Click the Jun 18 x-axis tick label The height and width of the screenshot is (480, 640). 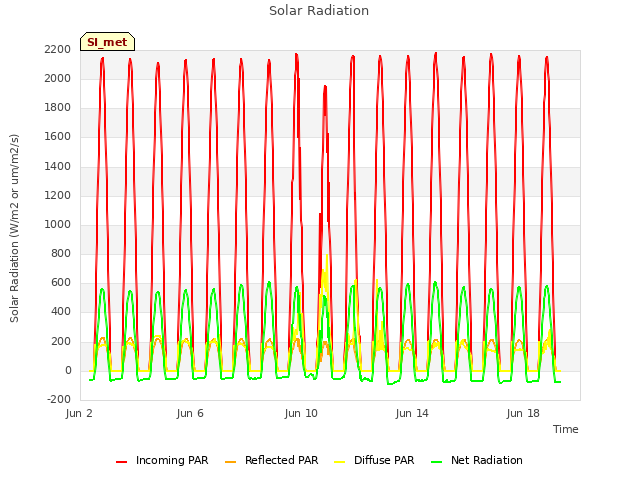[x=523, y=413]
